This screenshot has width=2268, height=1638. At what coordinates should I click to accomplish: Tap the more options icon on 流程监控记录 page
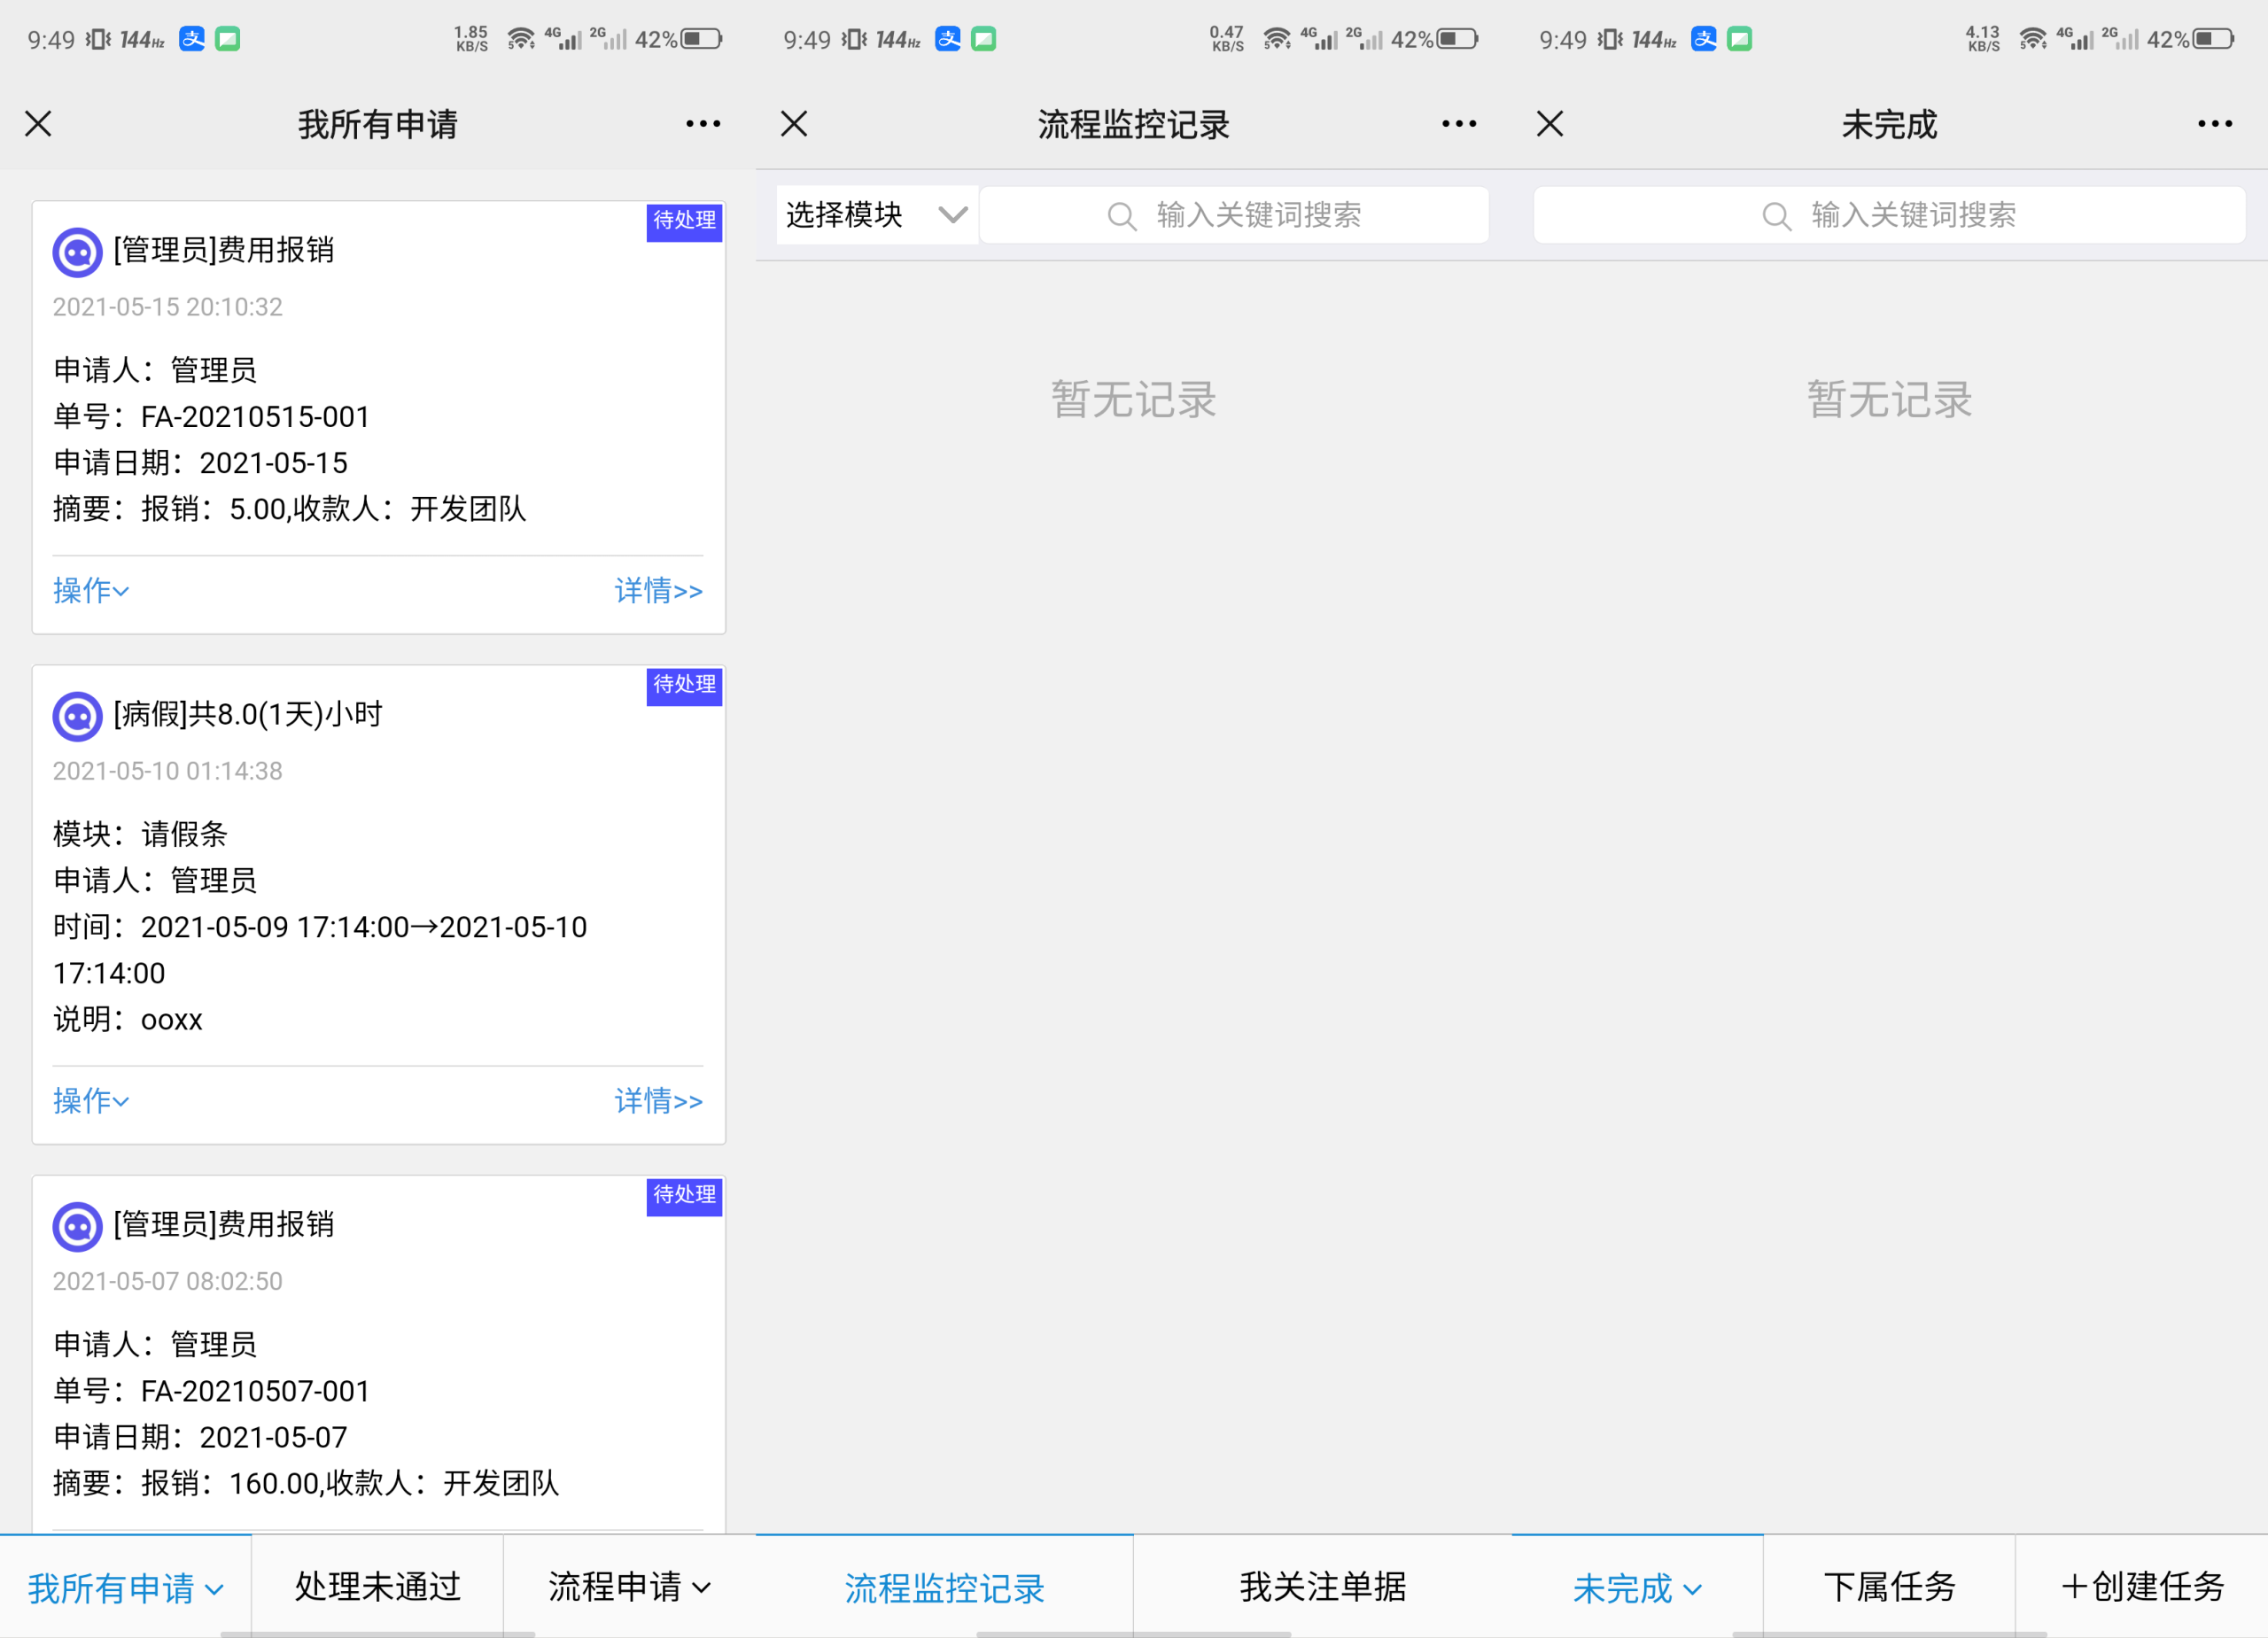[1458, 123]
